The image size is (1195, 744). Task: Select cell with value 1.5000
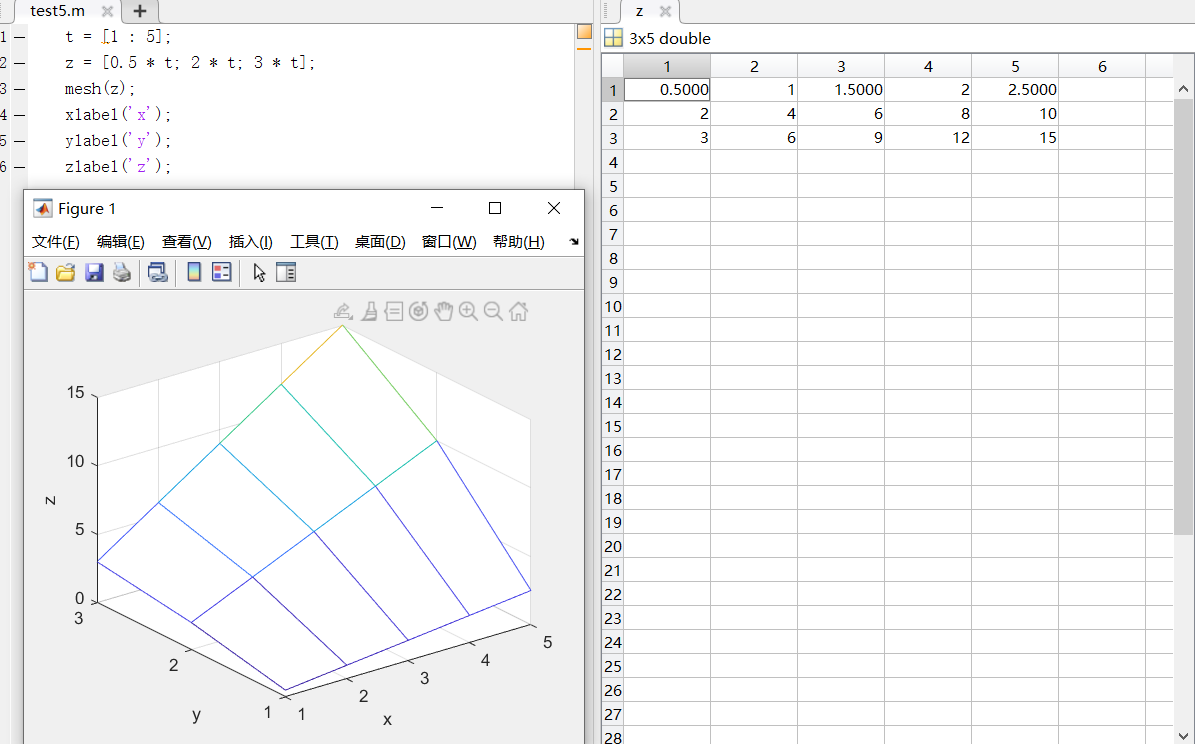point(841,89)
